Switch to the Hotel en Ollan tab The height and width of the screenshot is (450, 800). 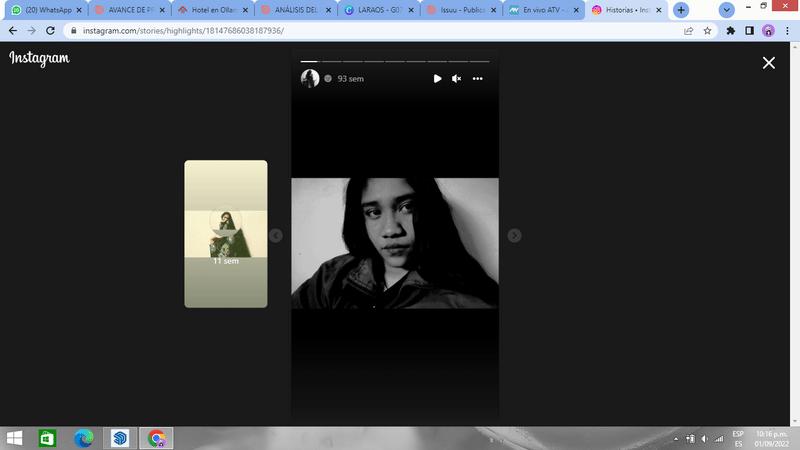pyautogui.click(x=213, y=10)
